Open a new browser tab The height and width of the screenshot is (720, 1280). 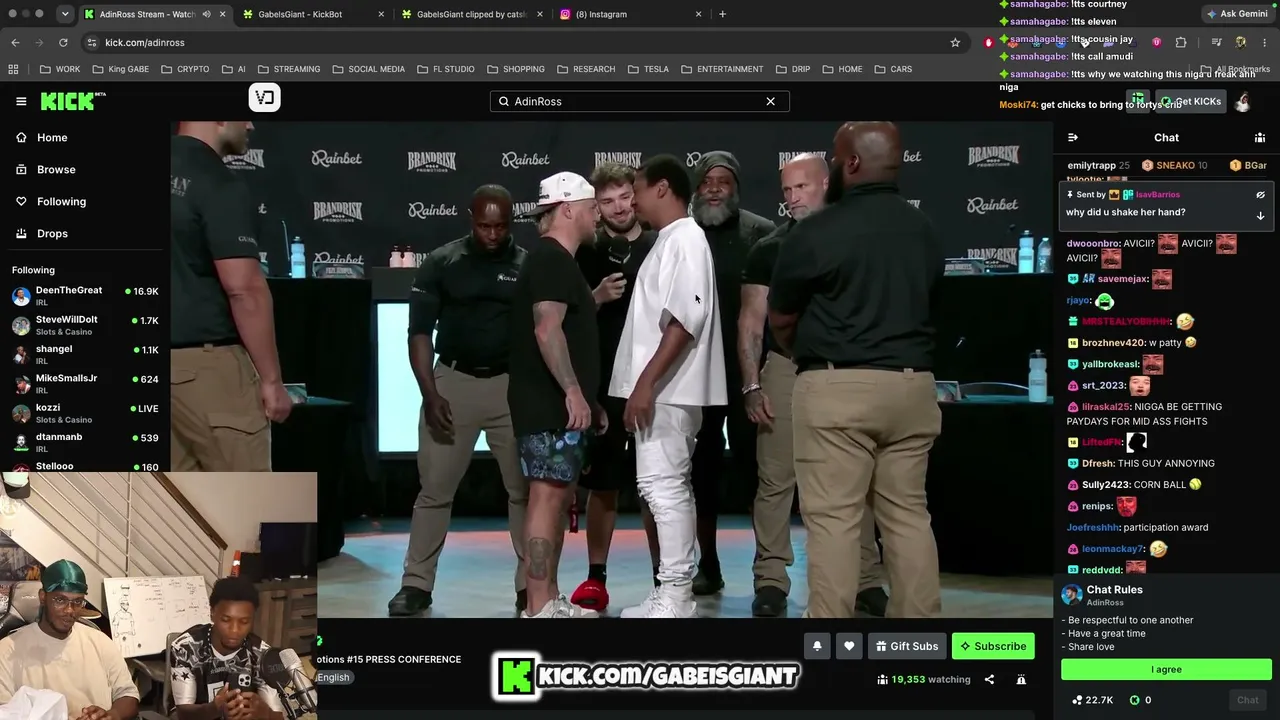tap(722, 14)
